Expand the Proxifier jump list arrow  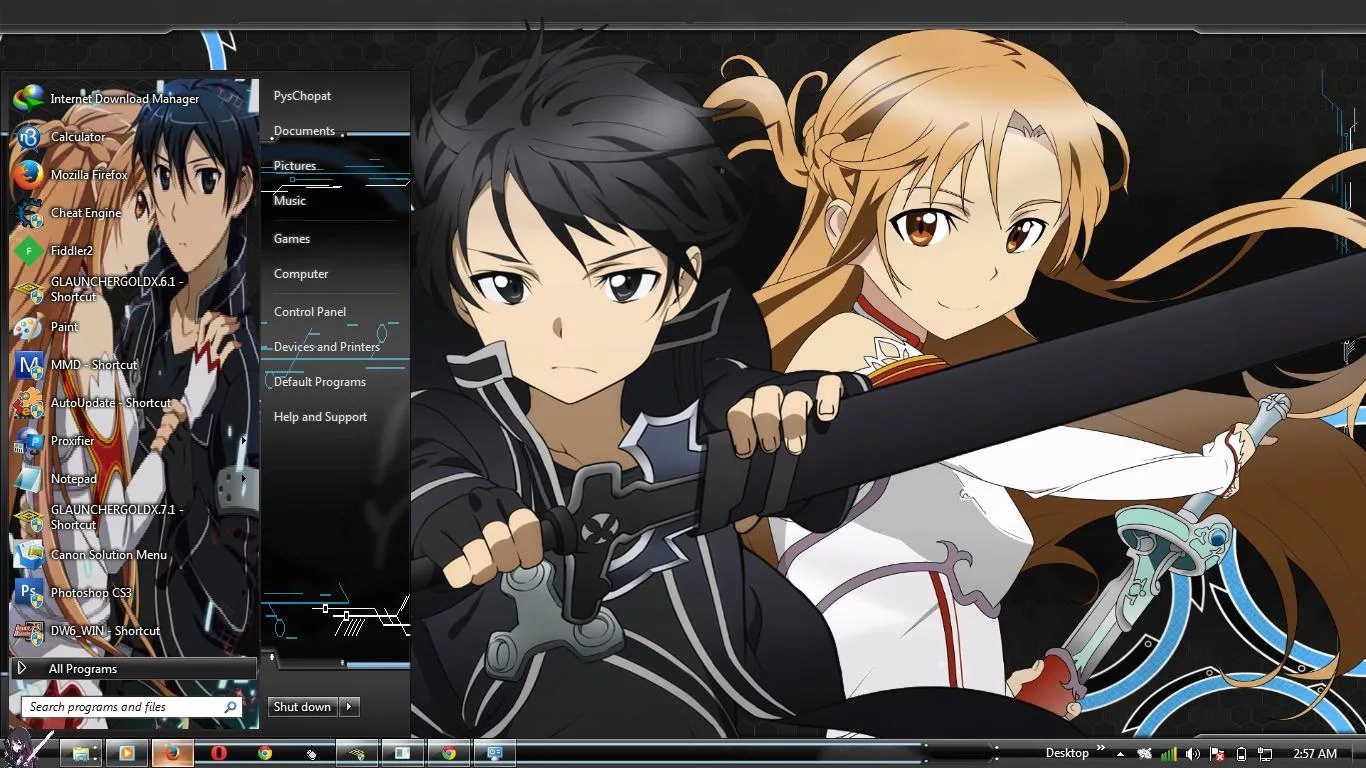243,440
